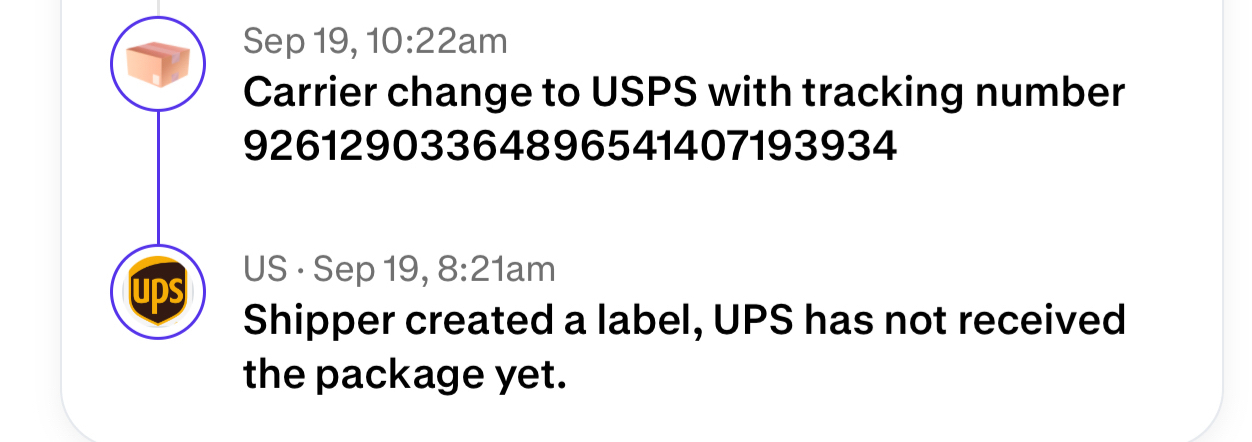Click the "US" country label before the date
The width and height of the screenshot is (1252, 442).
[263, 269]
